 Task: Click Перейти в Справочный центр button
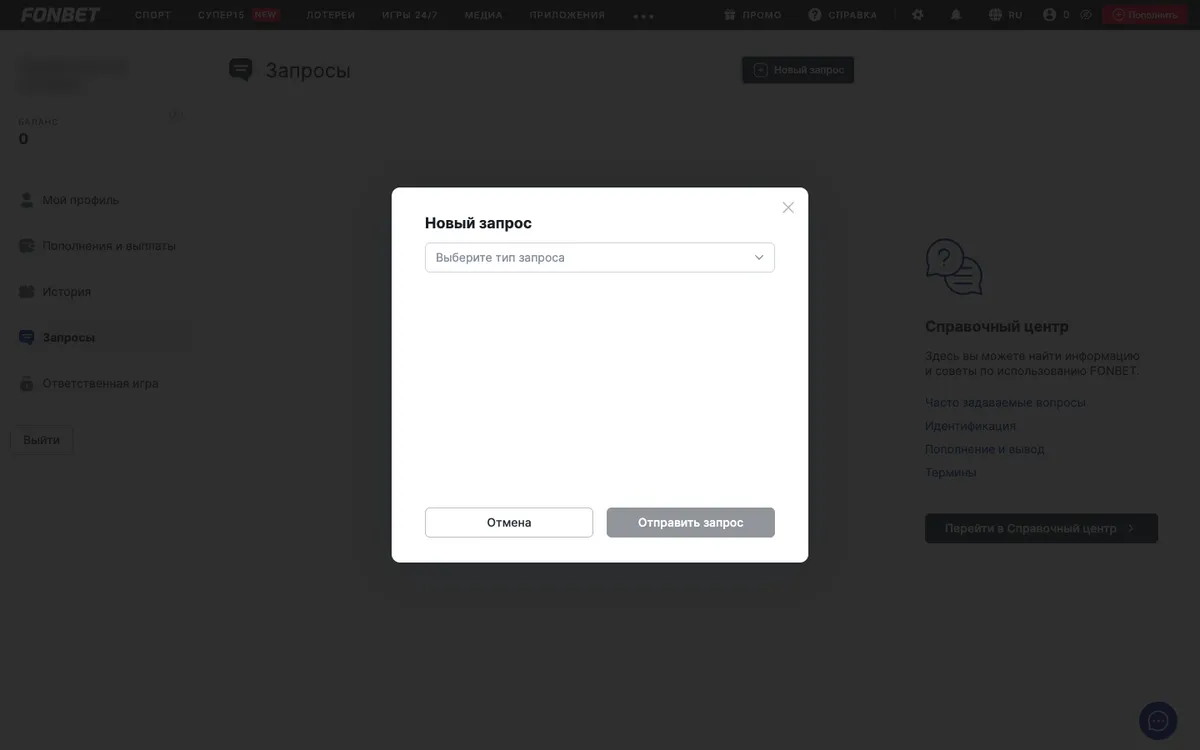point(1041,528)
